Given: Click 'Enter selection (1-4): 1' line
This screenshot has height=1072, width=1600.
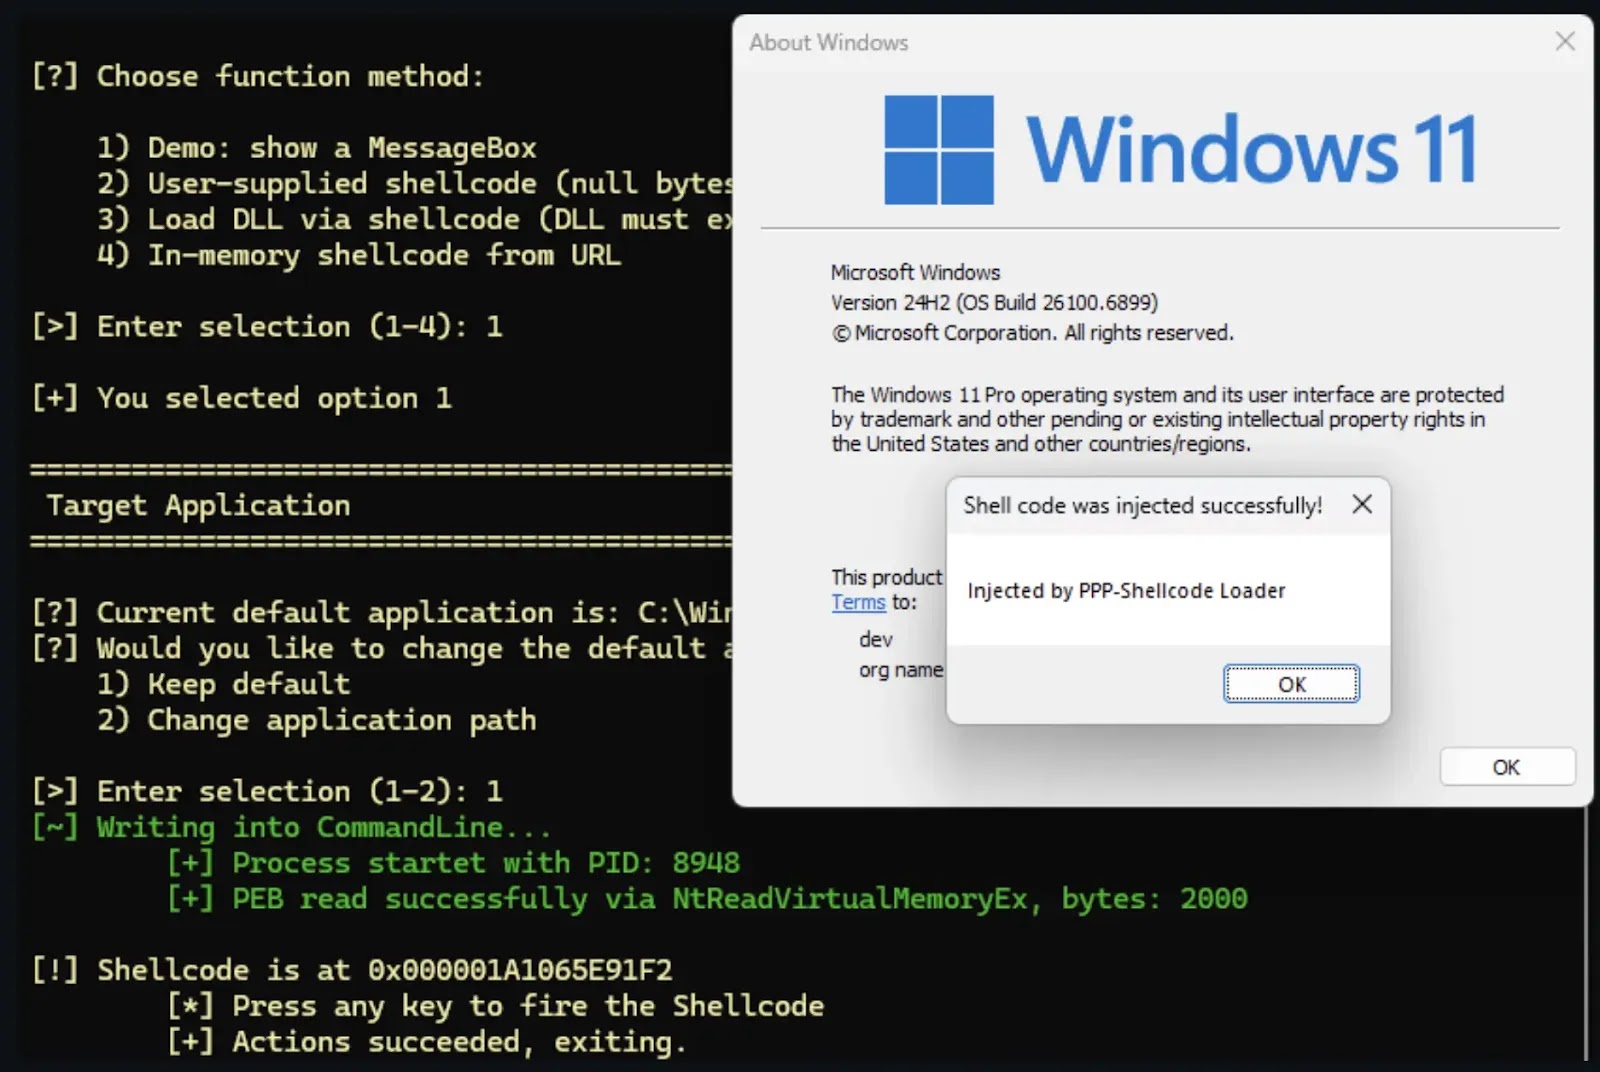Looking at the screenshot, I should tap(267, 327).
